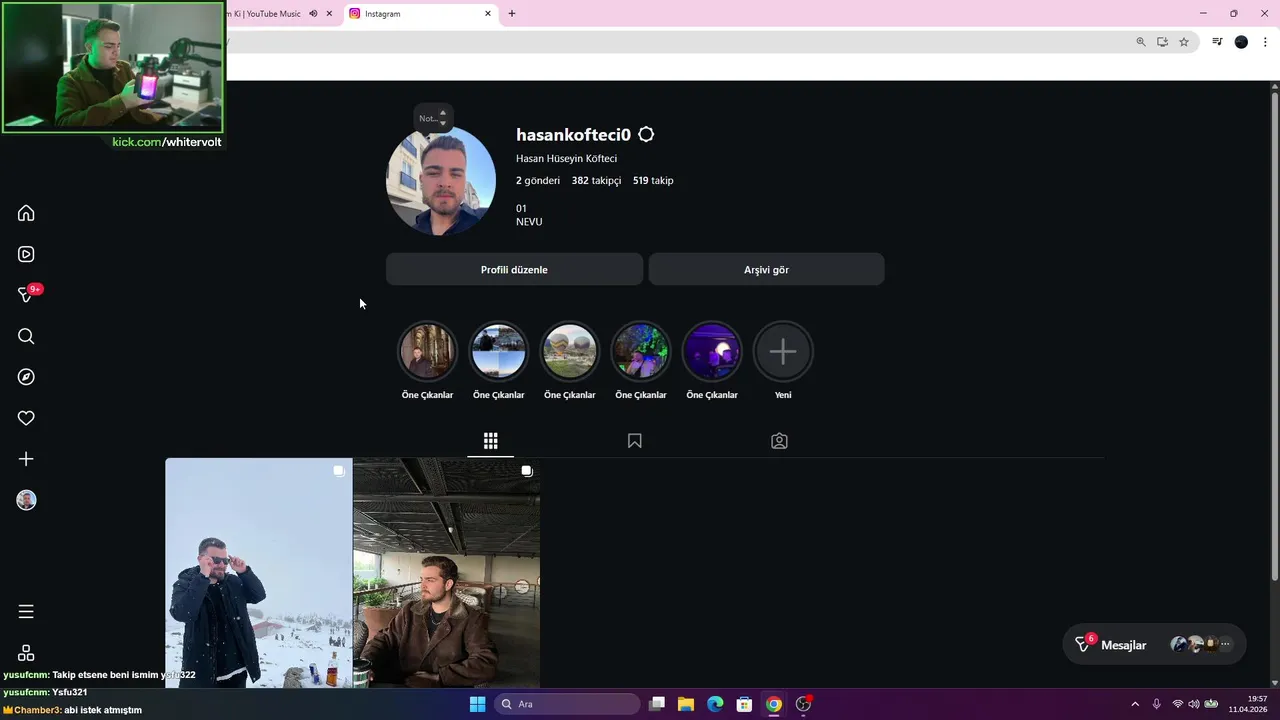Close the YouTube Music tab
Image resolution: width=1280 pixels, height=720 pixels.
[329, 14]
